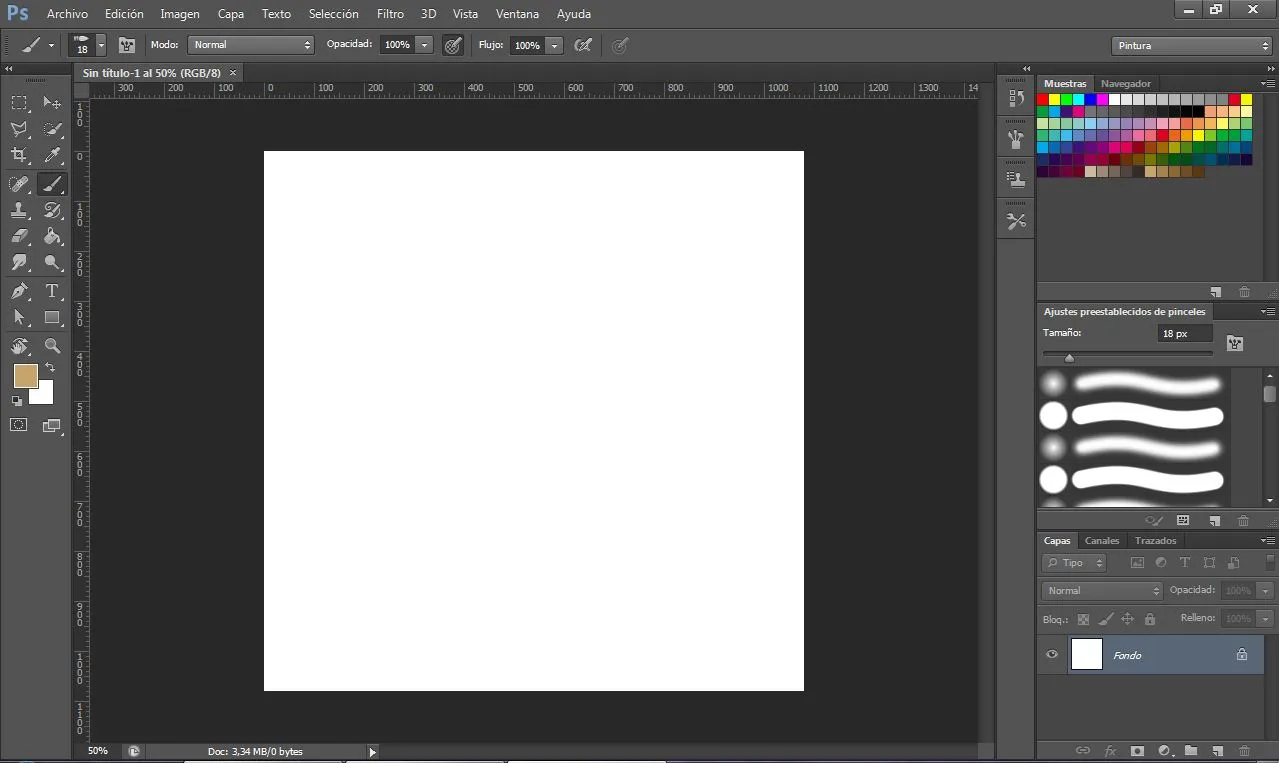Select the Polygonal Lasso tool
The height and width of the screenshot is (763, 1279).
coord(19,129)
